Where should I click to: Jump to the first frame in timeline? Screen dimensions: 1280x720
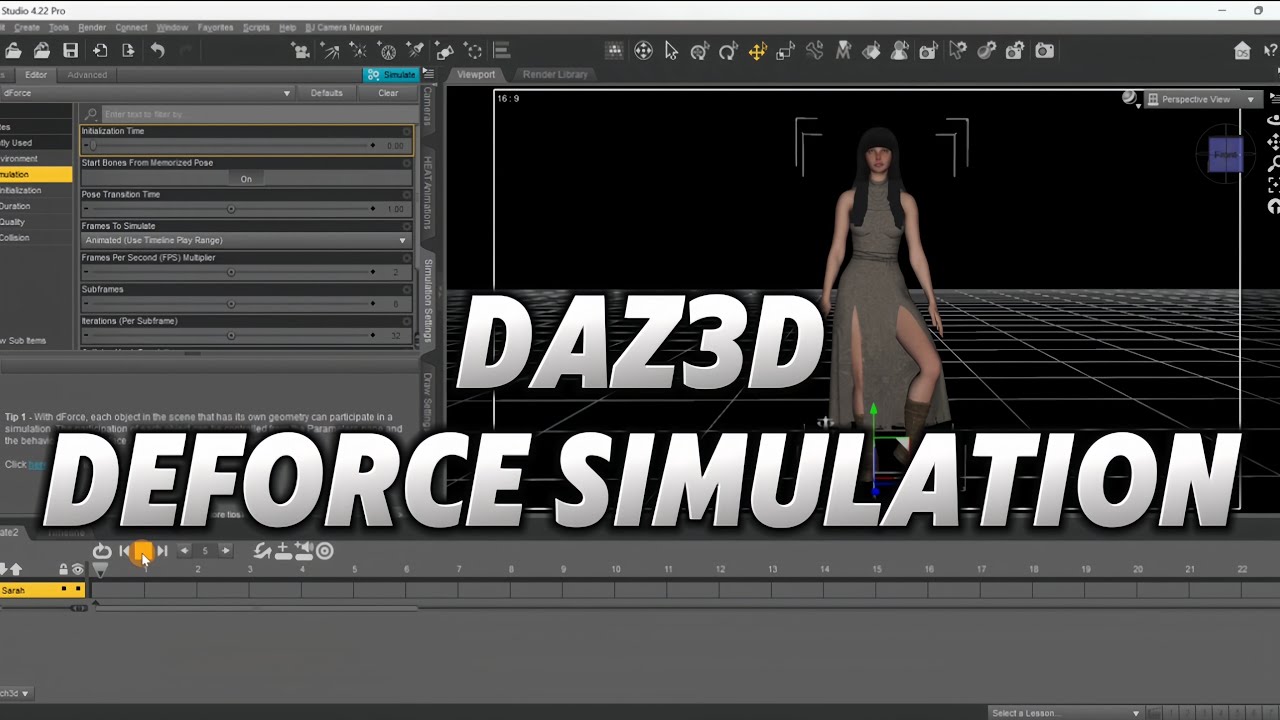(125, 550)
